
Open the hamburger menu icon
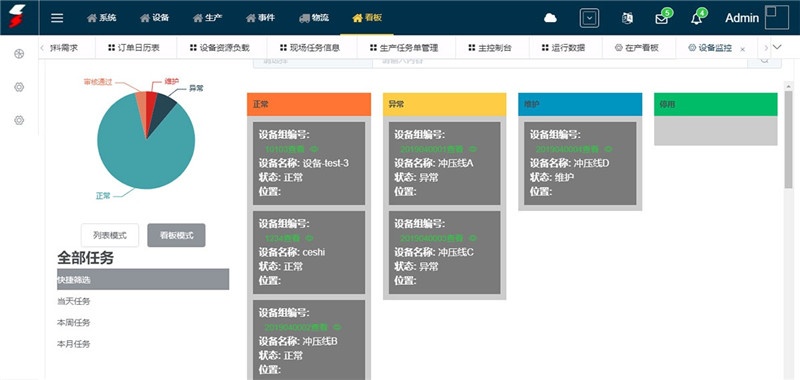[57, 18]
